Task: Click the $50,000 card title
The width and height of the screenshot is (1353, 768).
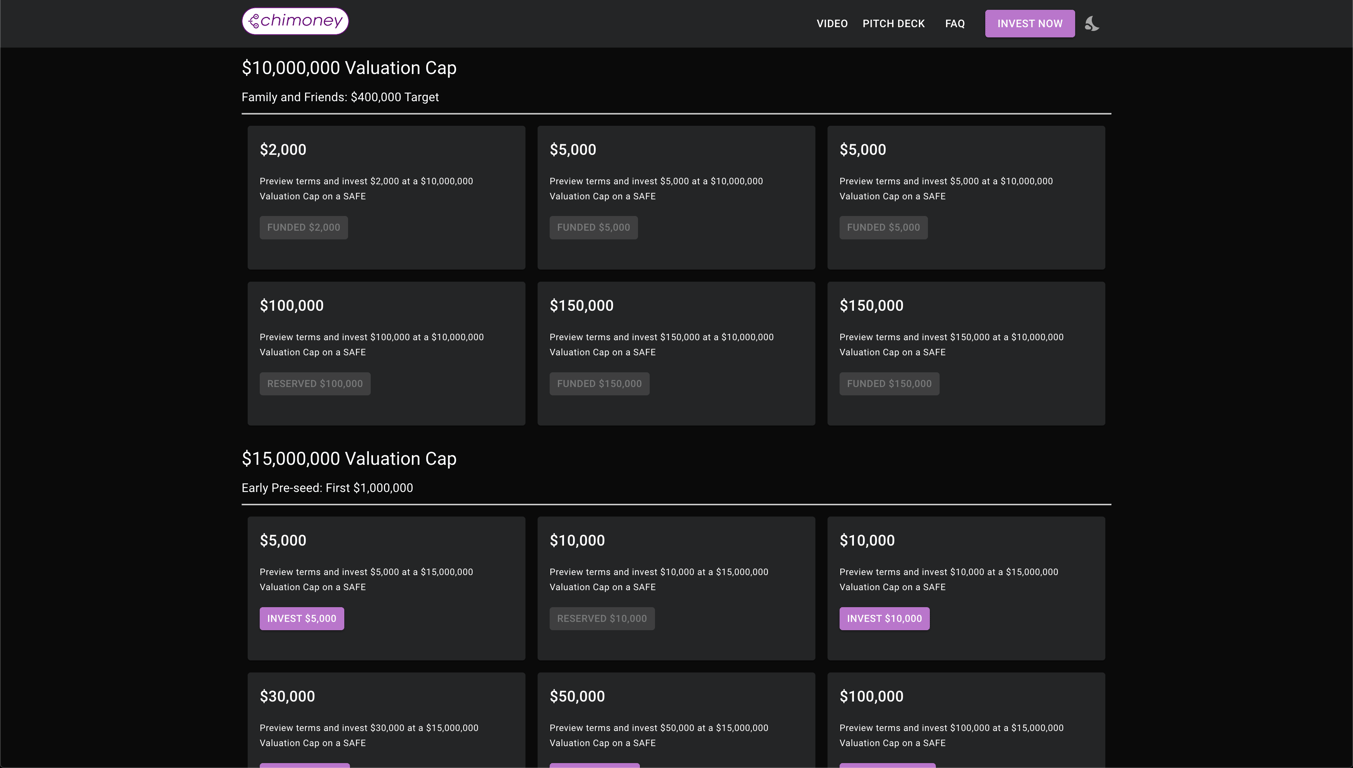Action: coord(577,697)
